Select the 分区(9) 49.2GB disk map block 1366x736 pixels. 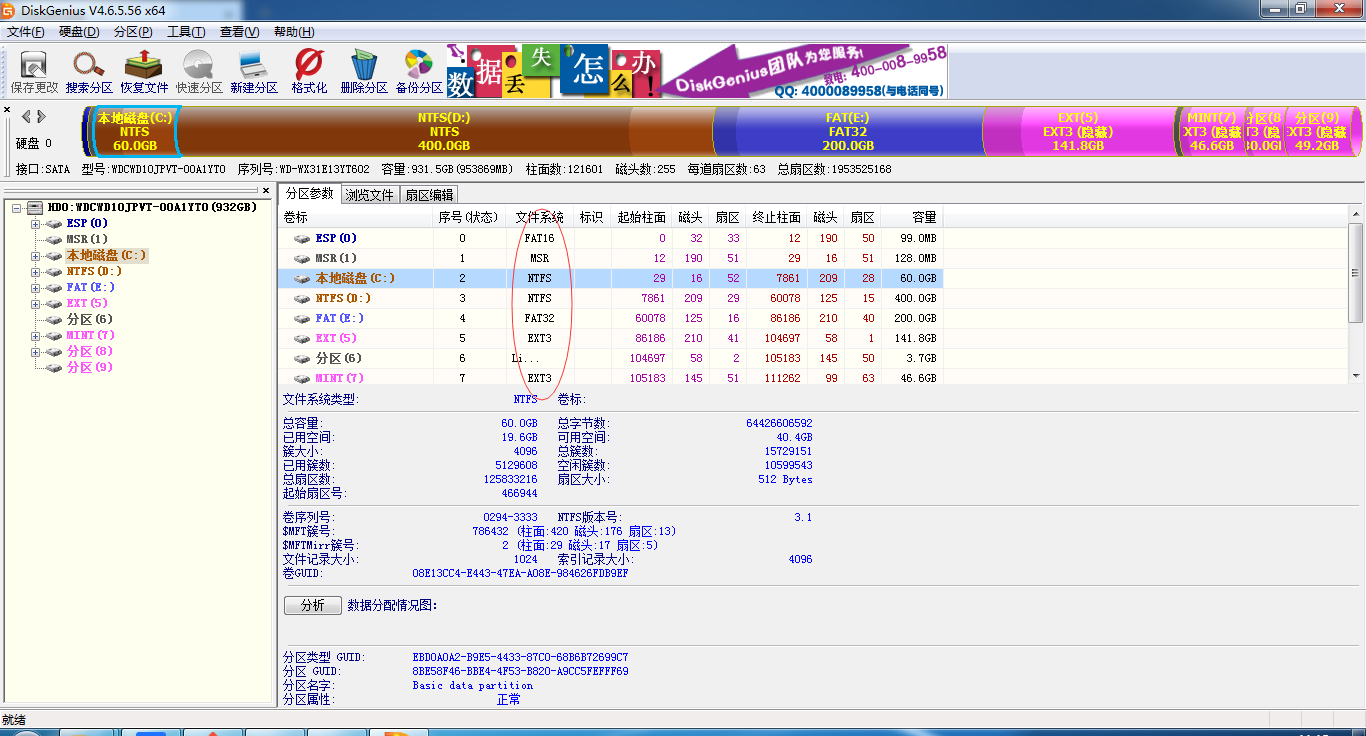tap(1315, 131)
